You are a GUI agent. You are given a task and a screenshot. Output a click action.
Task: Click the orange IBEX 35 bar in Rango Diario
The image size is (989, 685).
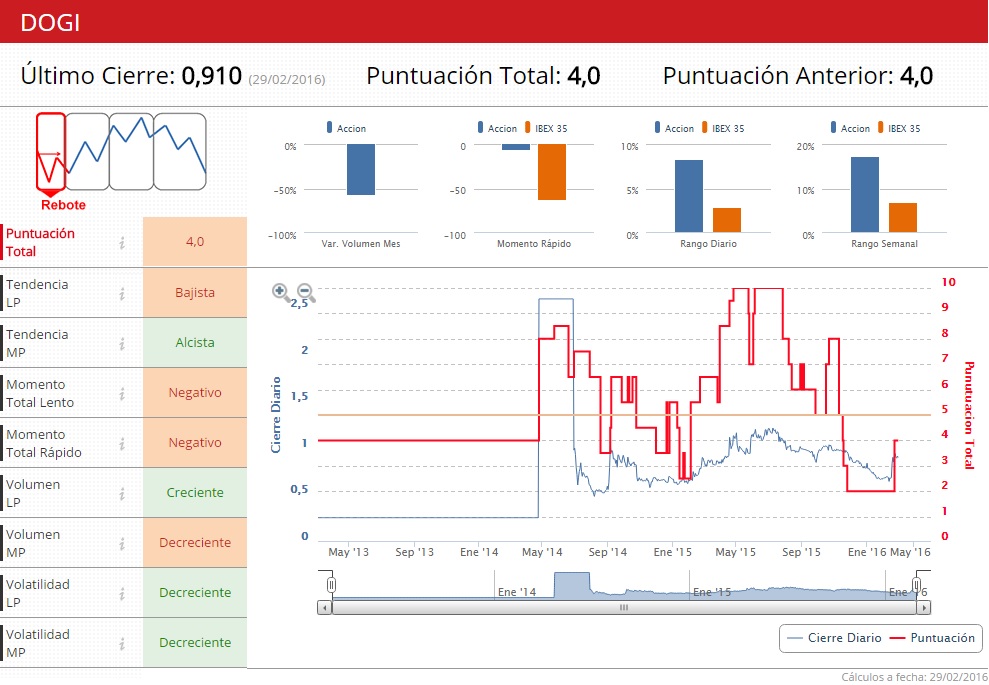[727, 220]
